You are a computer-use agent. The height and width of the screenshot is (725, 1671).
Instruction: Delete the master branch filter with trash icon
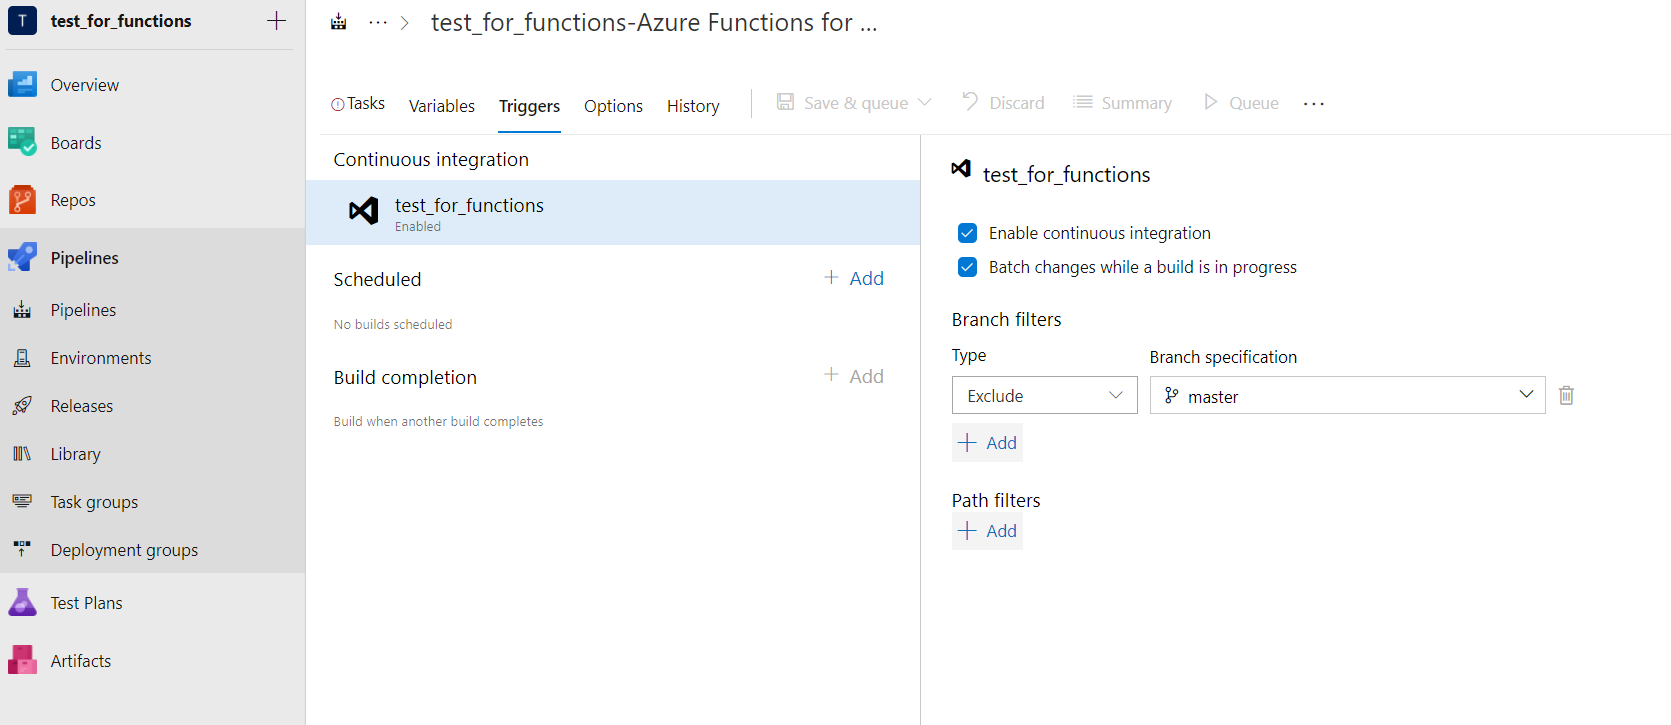pos(1566,395)
